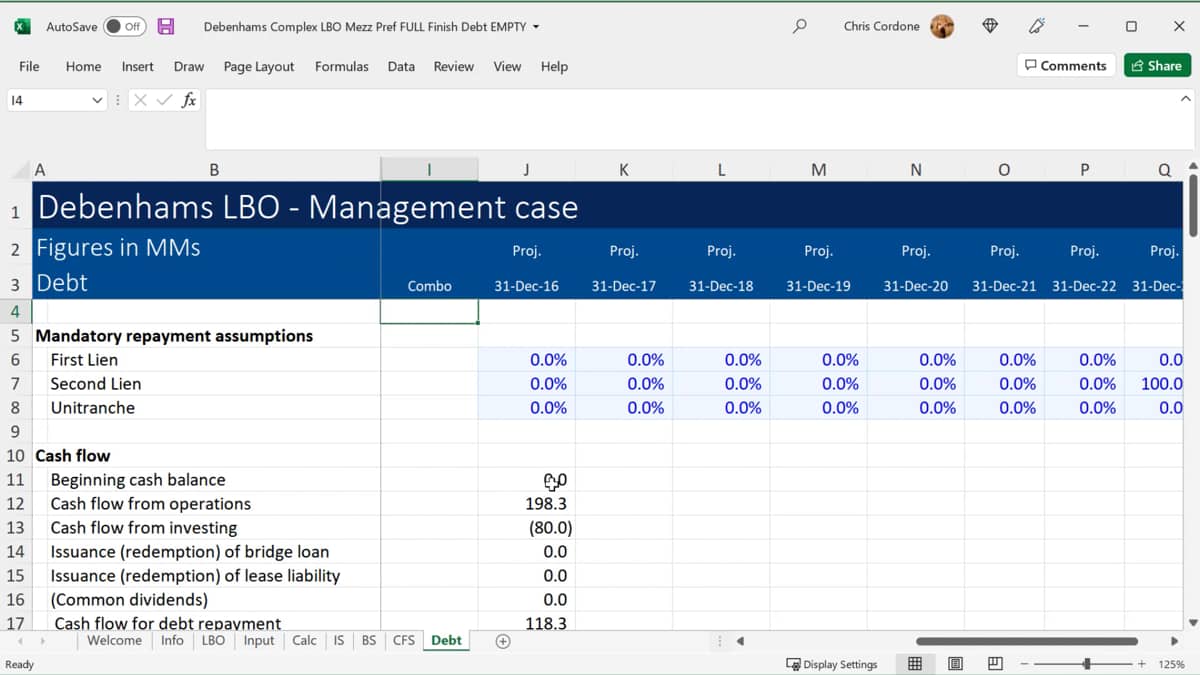Open the Page Layout tab

pyautogui.click(x=259, y=66)
